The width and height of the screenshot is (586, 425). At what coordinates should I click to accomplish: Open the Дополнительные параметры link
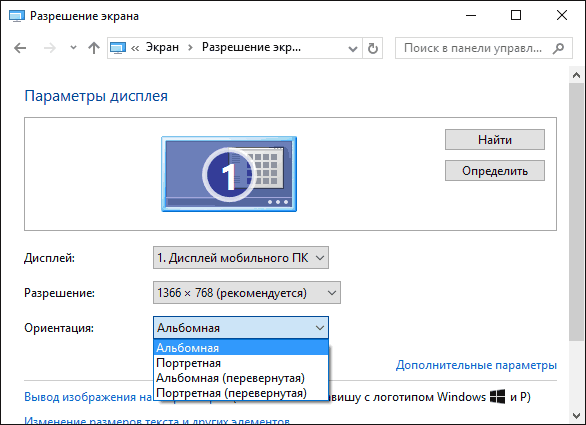click(x=476, y=364)
